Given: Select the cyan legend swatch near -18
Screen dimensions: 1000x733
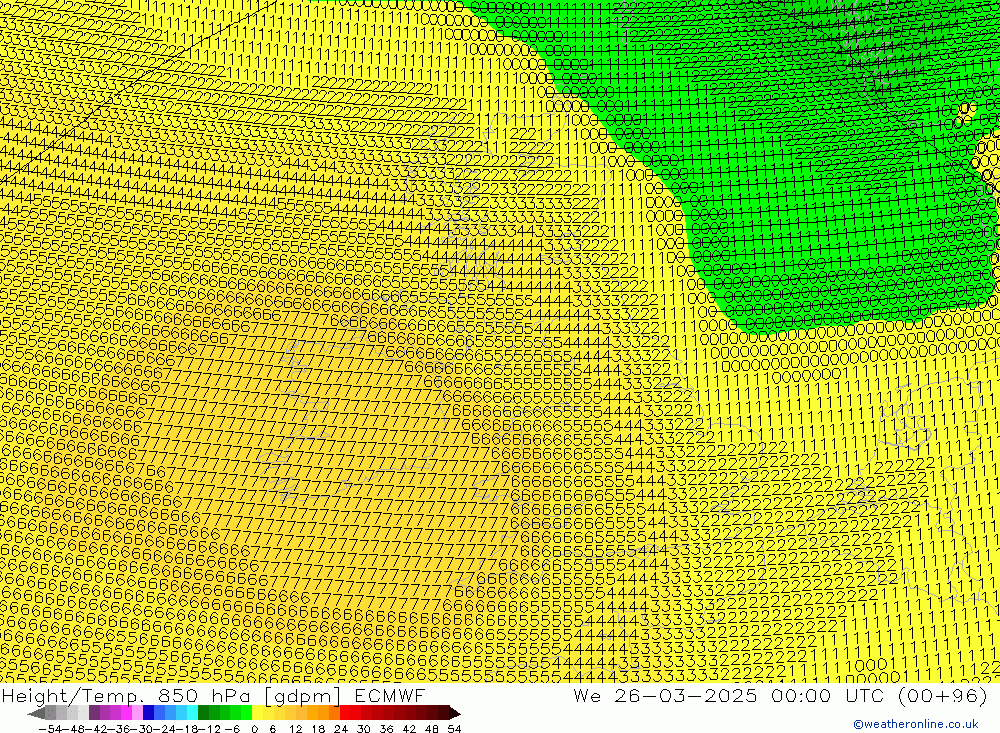Looking at the screenshot, I should point(192,713).
